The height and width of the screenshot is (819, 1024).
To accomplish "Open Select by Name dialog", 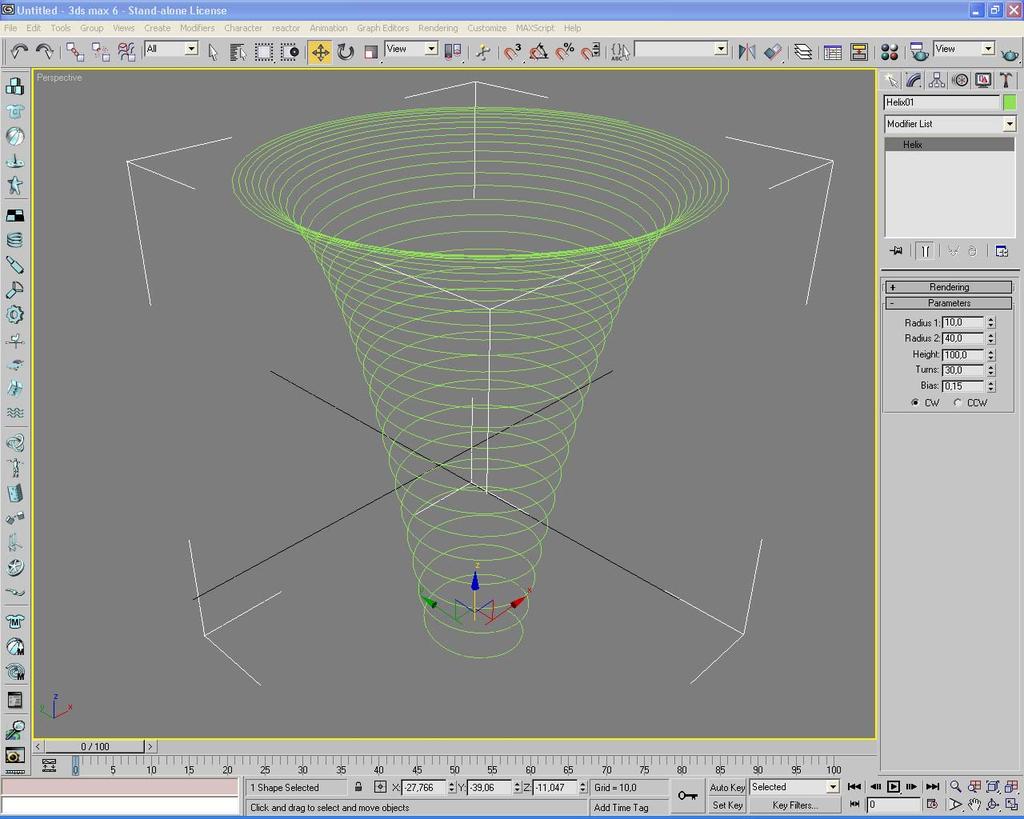I will [238, 52].
